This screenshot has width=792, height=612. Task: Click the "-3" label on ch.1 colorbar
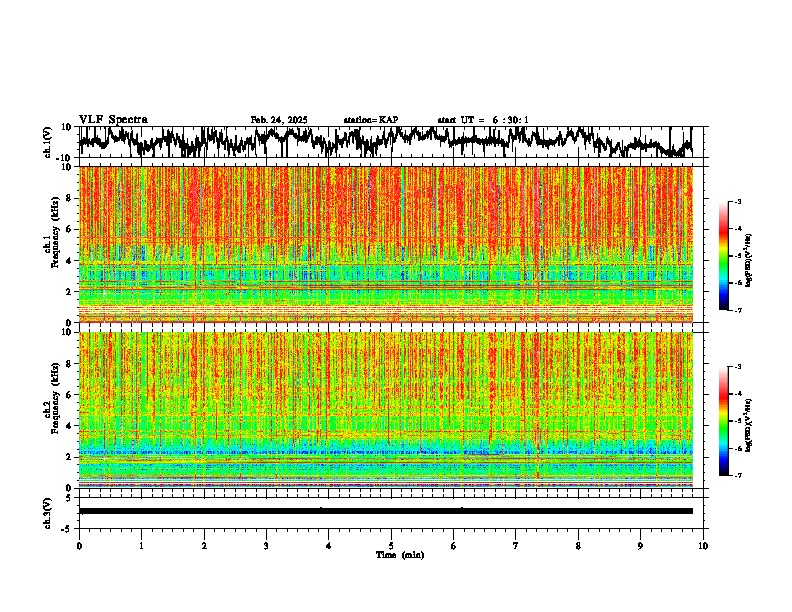click(737, 201)
